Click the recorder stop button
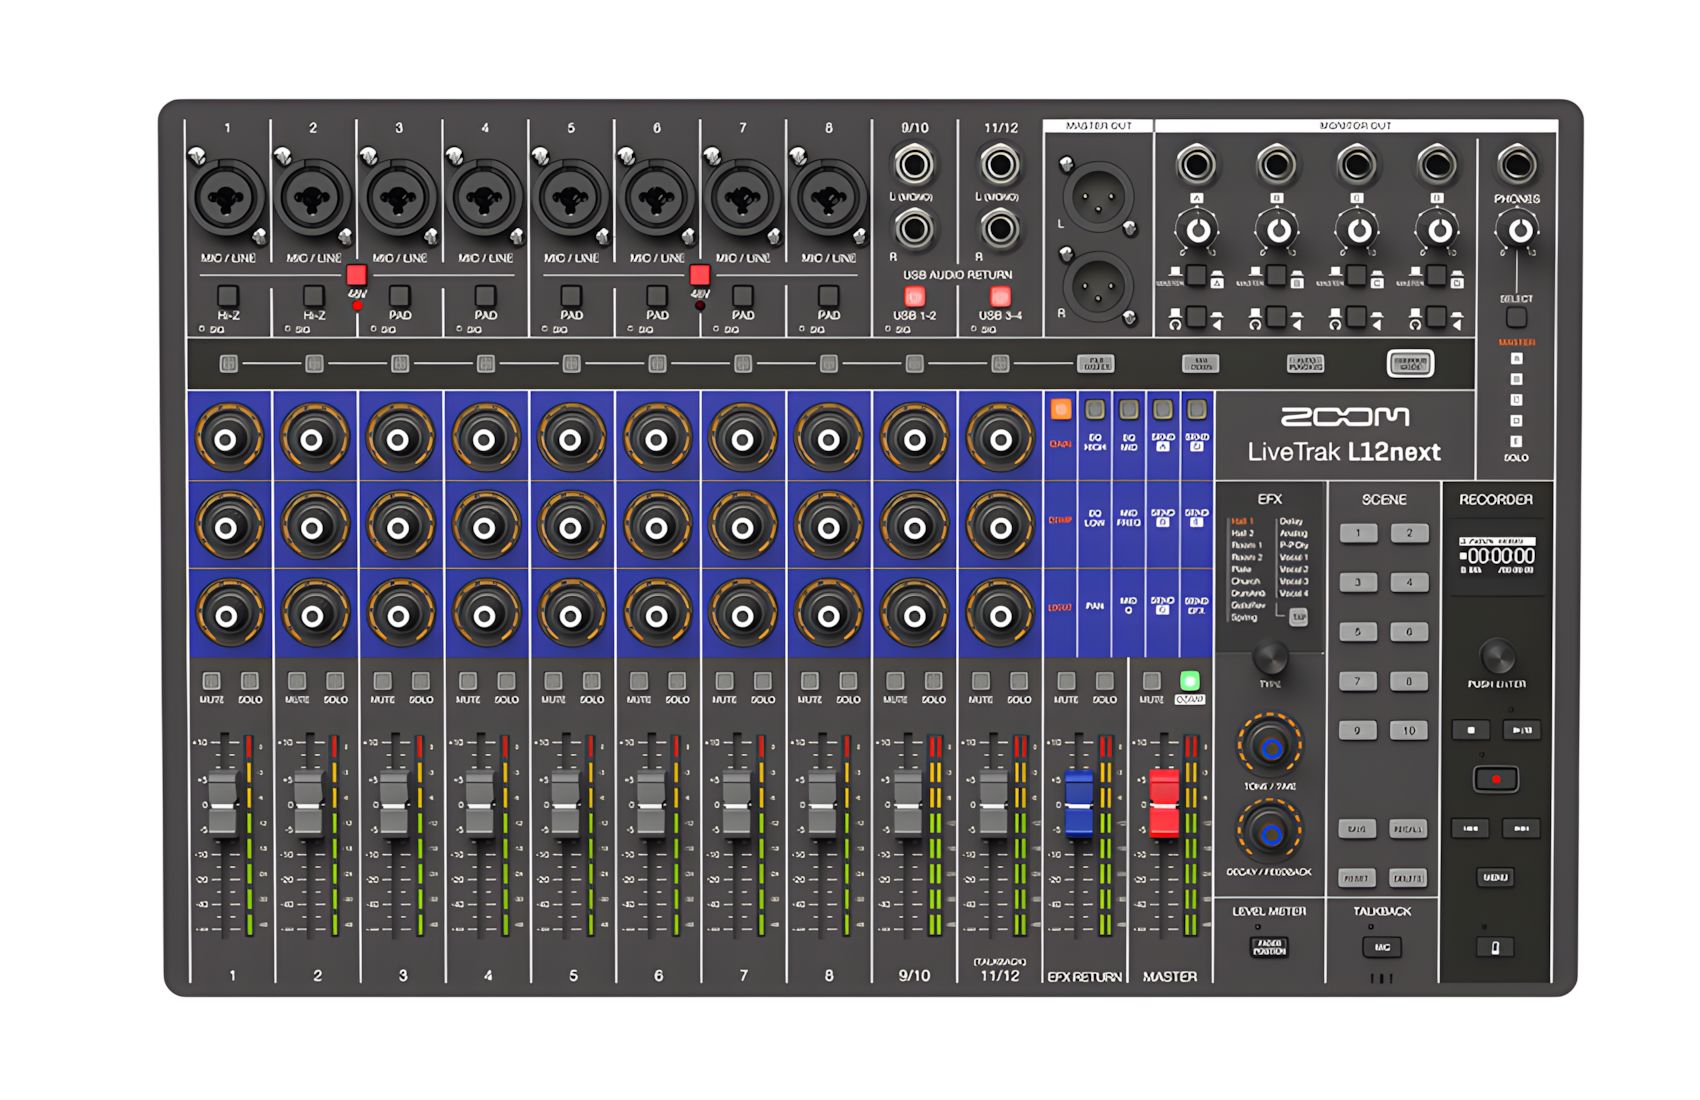1700x1100 pixels. click(1471, 730)
